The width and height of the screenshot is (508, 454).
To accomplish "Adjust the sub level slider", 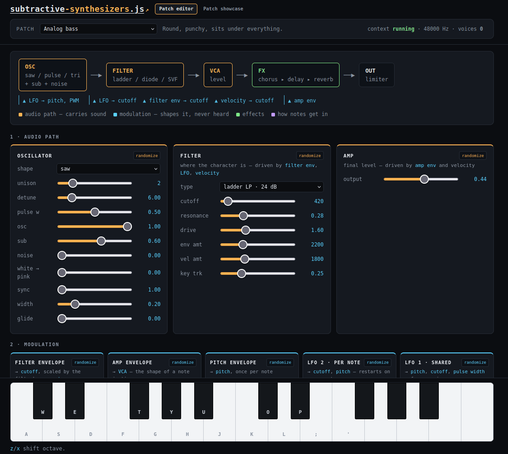I will tap(95, 241).
